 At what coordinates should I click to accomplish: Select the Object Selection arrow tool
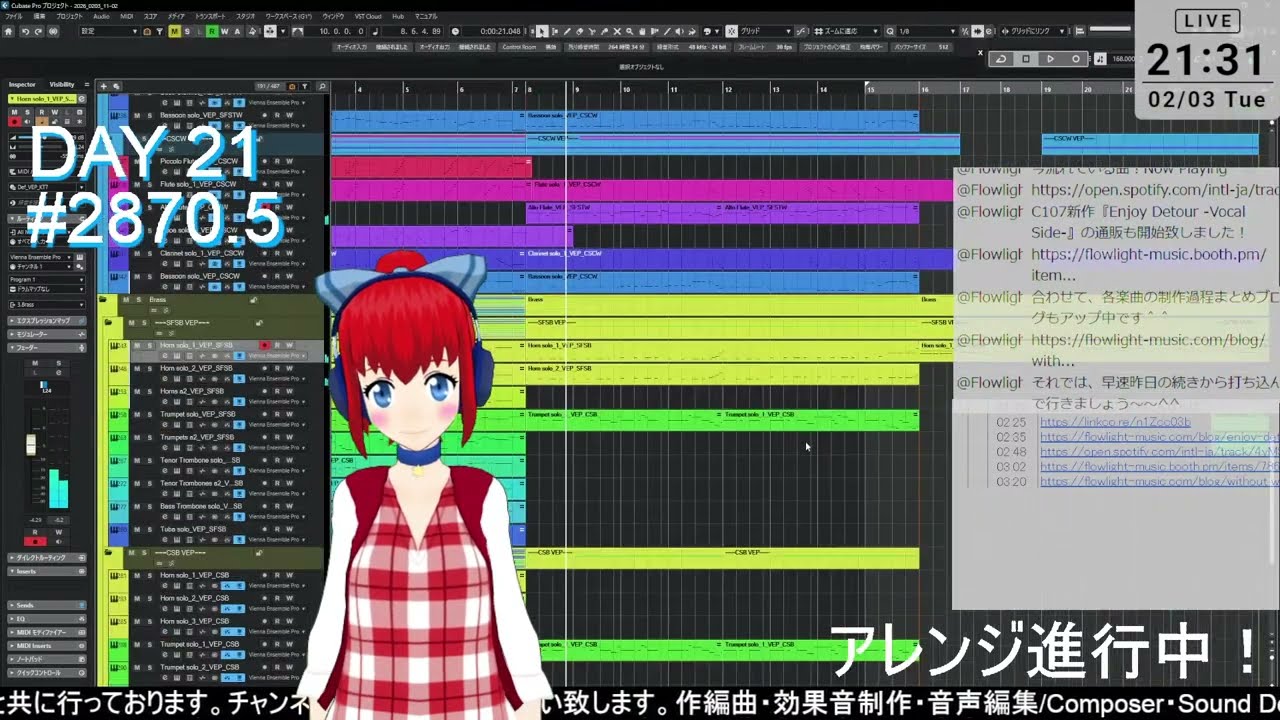tap(542, 31)
